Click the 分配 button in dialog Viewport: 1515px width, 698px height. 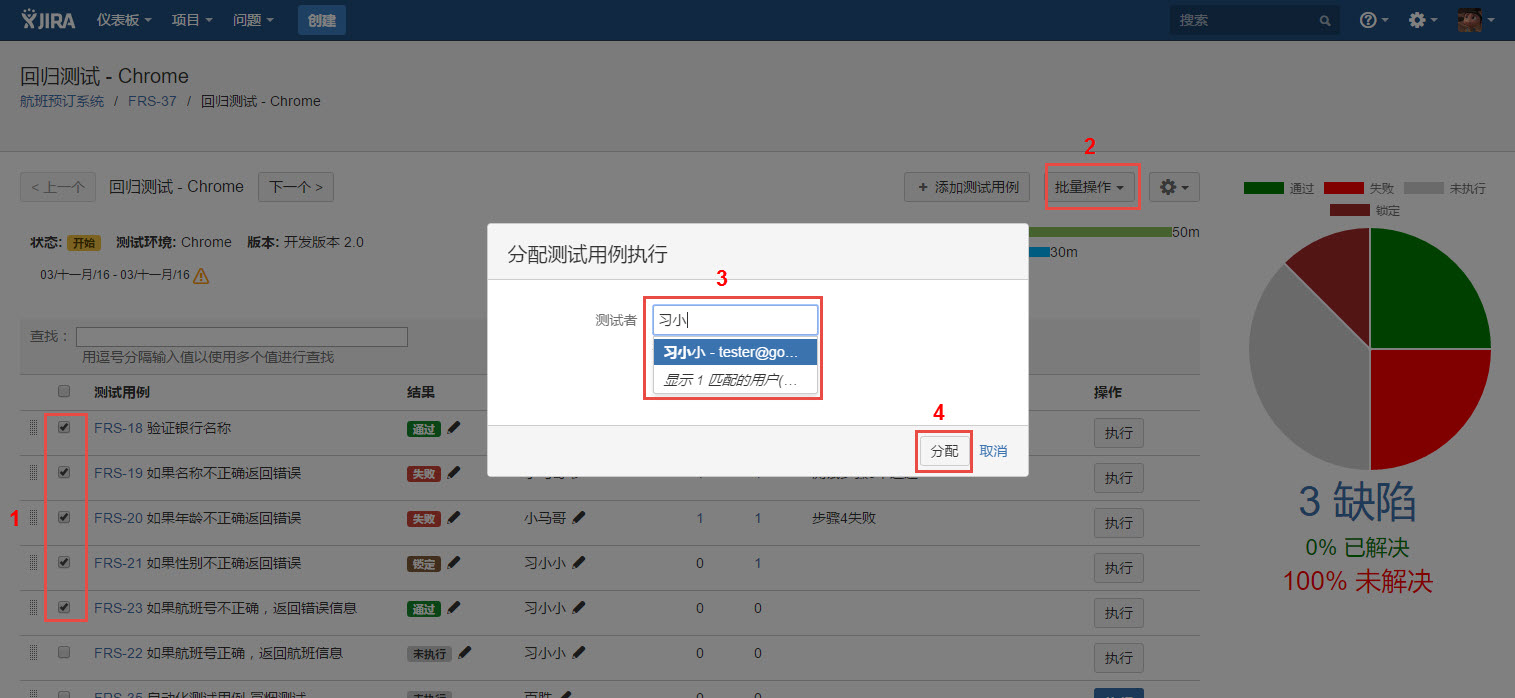[945, 451]
